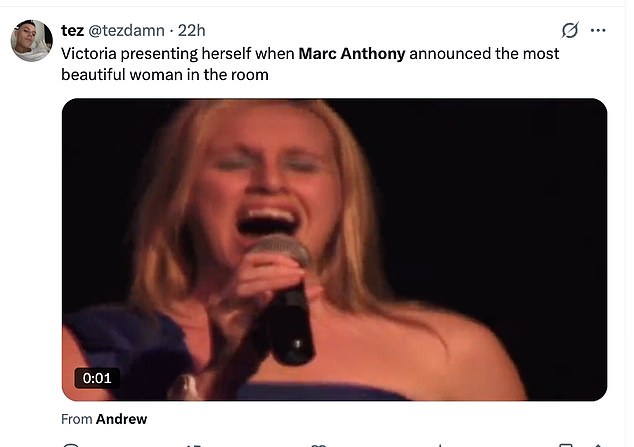Click the 0:01 video duration badge
This screenshot has height=447, width=634.
tap(97, 378)
